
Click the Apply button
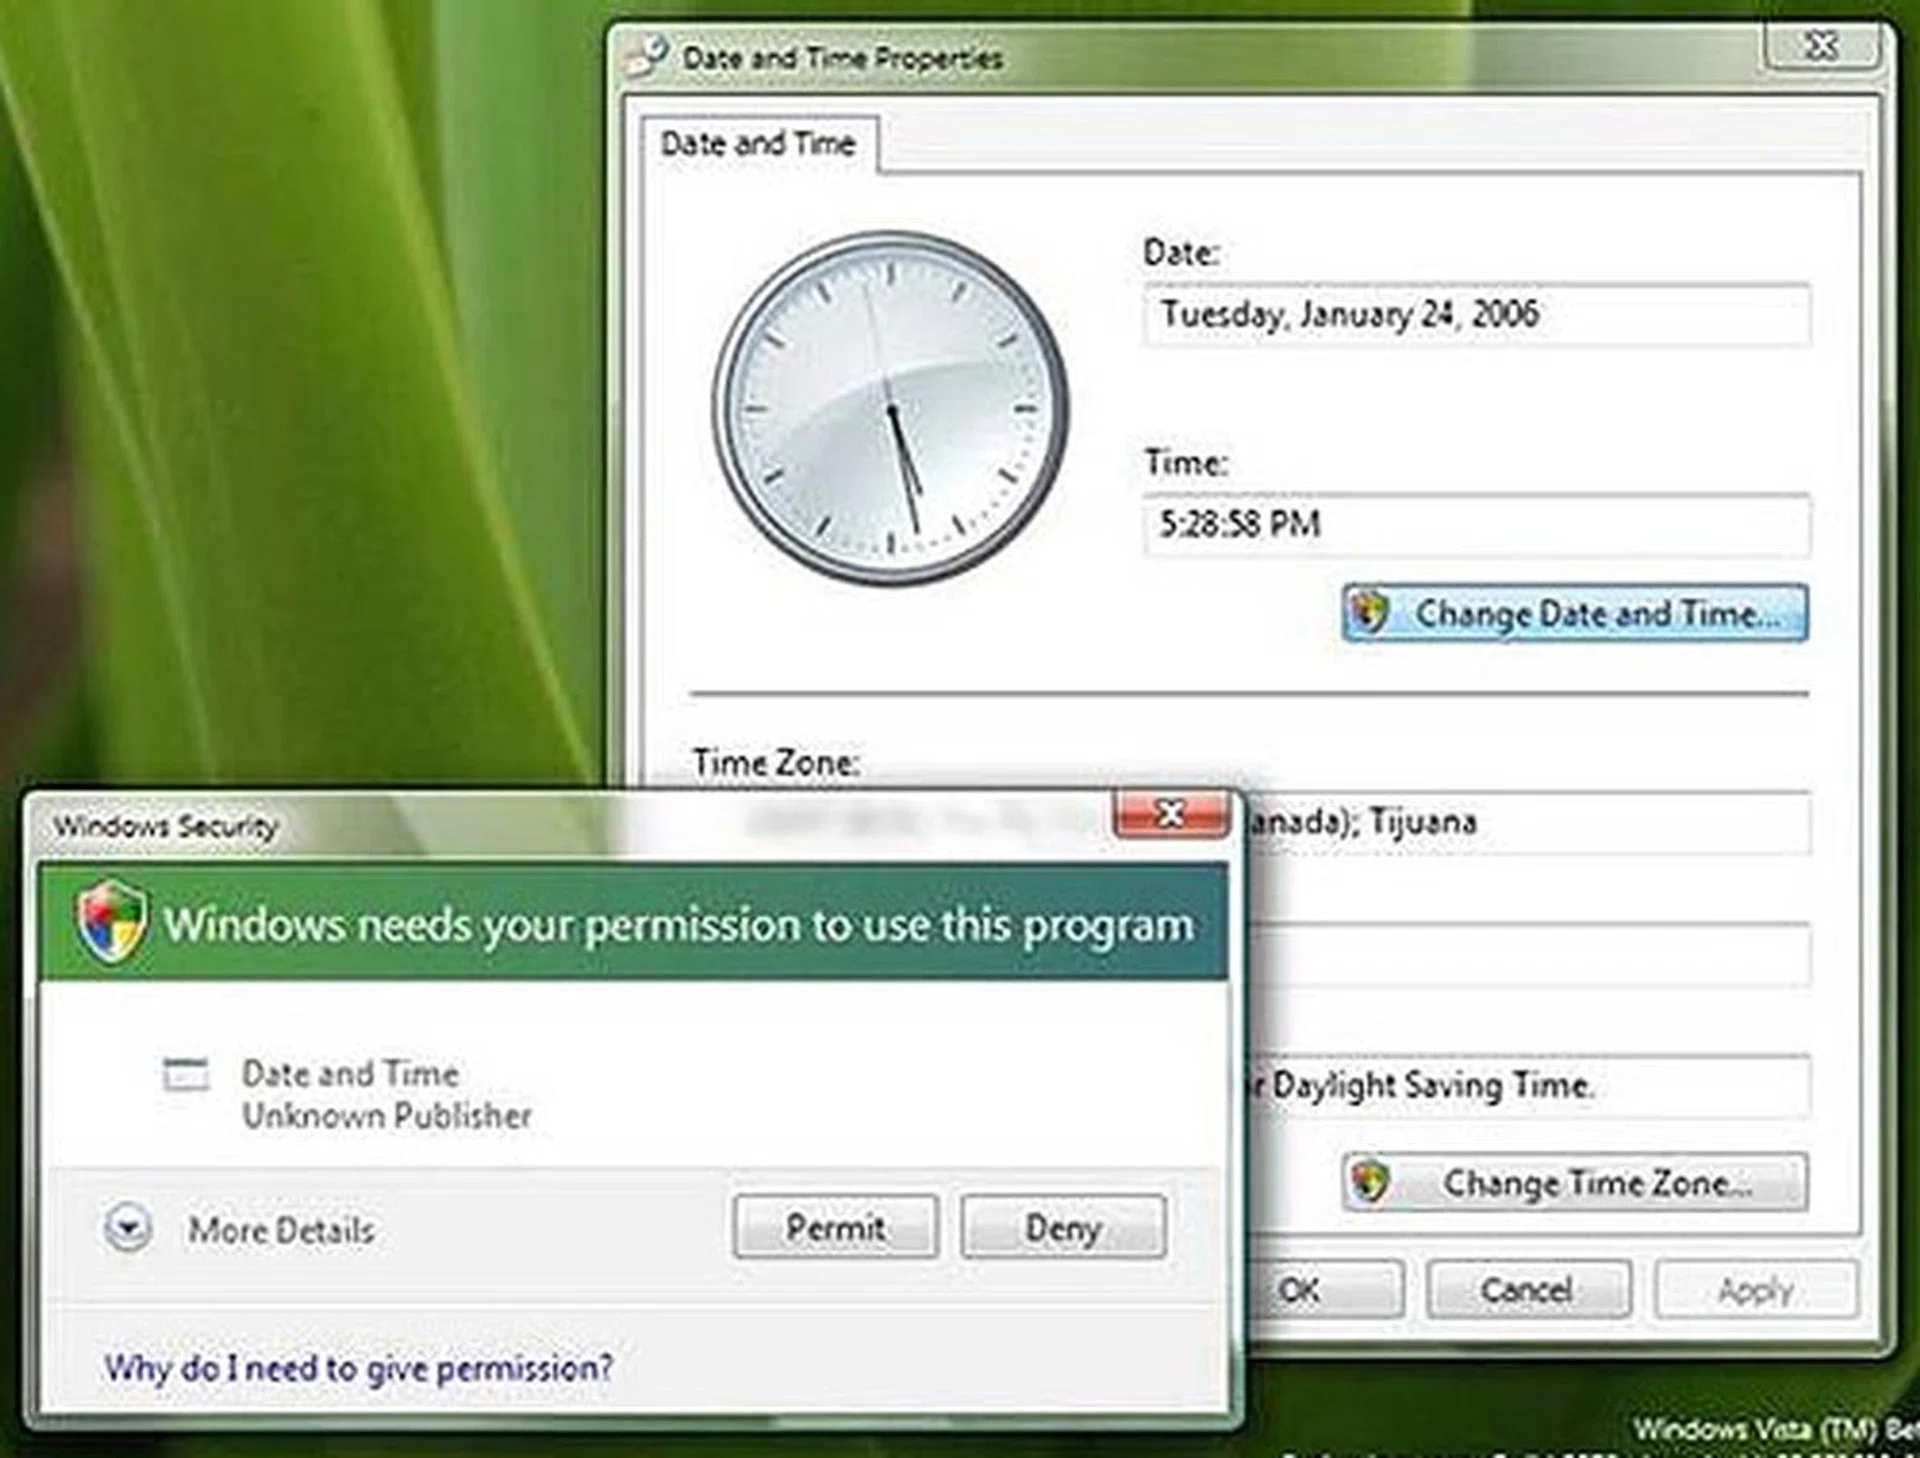tap(1756, 1289)
